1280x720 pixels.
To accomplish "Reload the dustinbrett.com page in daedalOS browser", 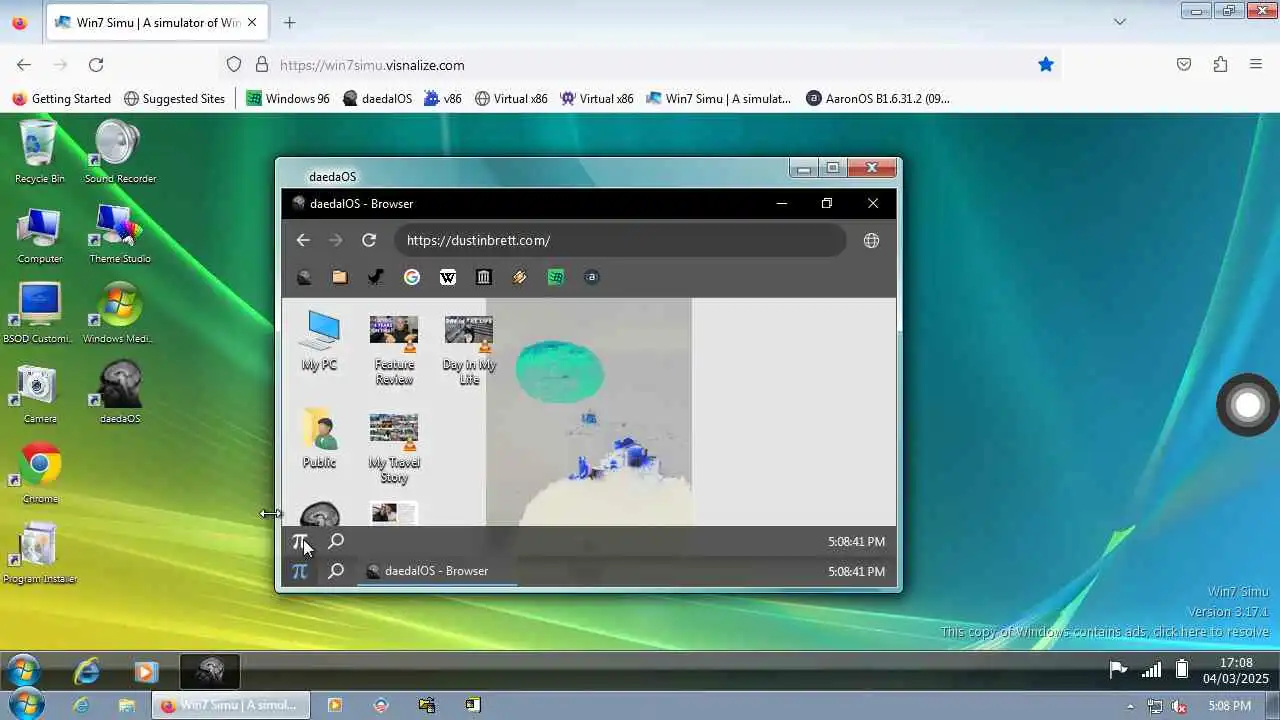I will click(x=369, y=240).
